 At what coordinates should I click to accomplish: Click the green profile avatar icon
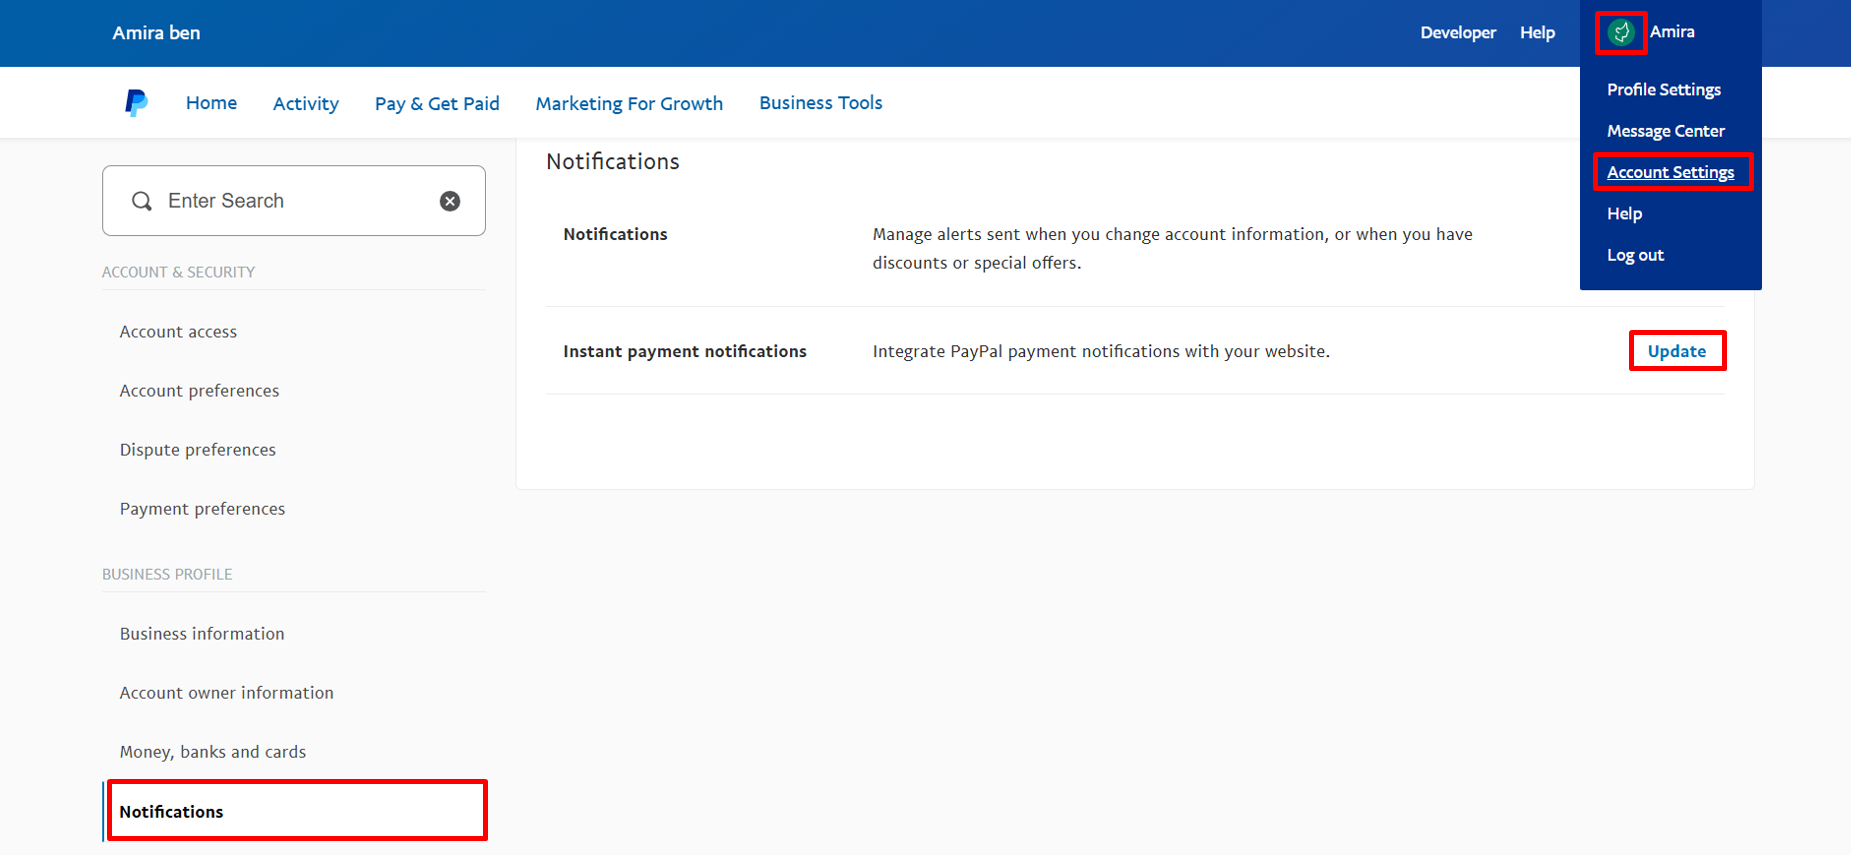pyautogui.click(x=1621, y=32)
